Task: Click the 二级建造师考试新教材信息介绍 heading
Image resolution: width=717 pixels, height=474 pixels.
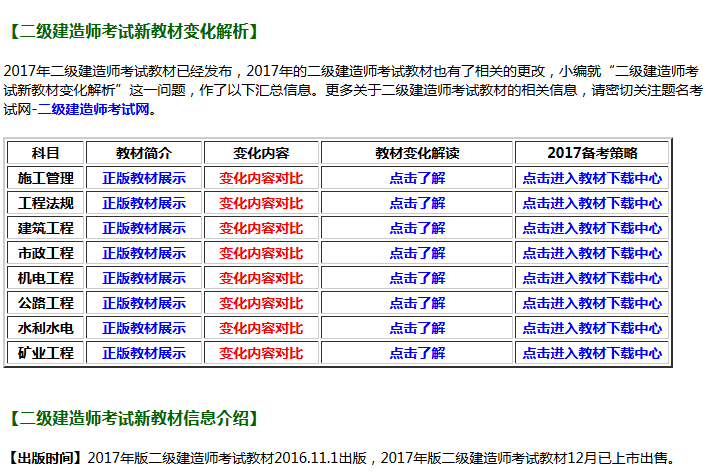Action: [x=134, y=418]
